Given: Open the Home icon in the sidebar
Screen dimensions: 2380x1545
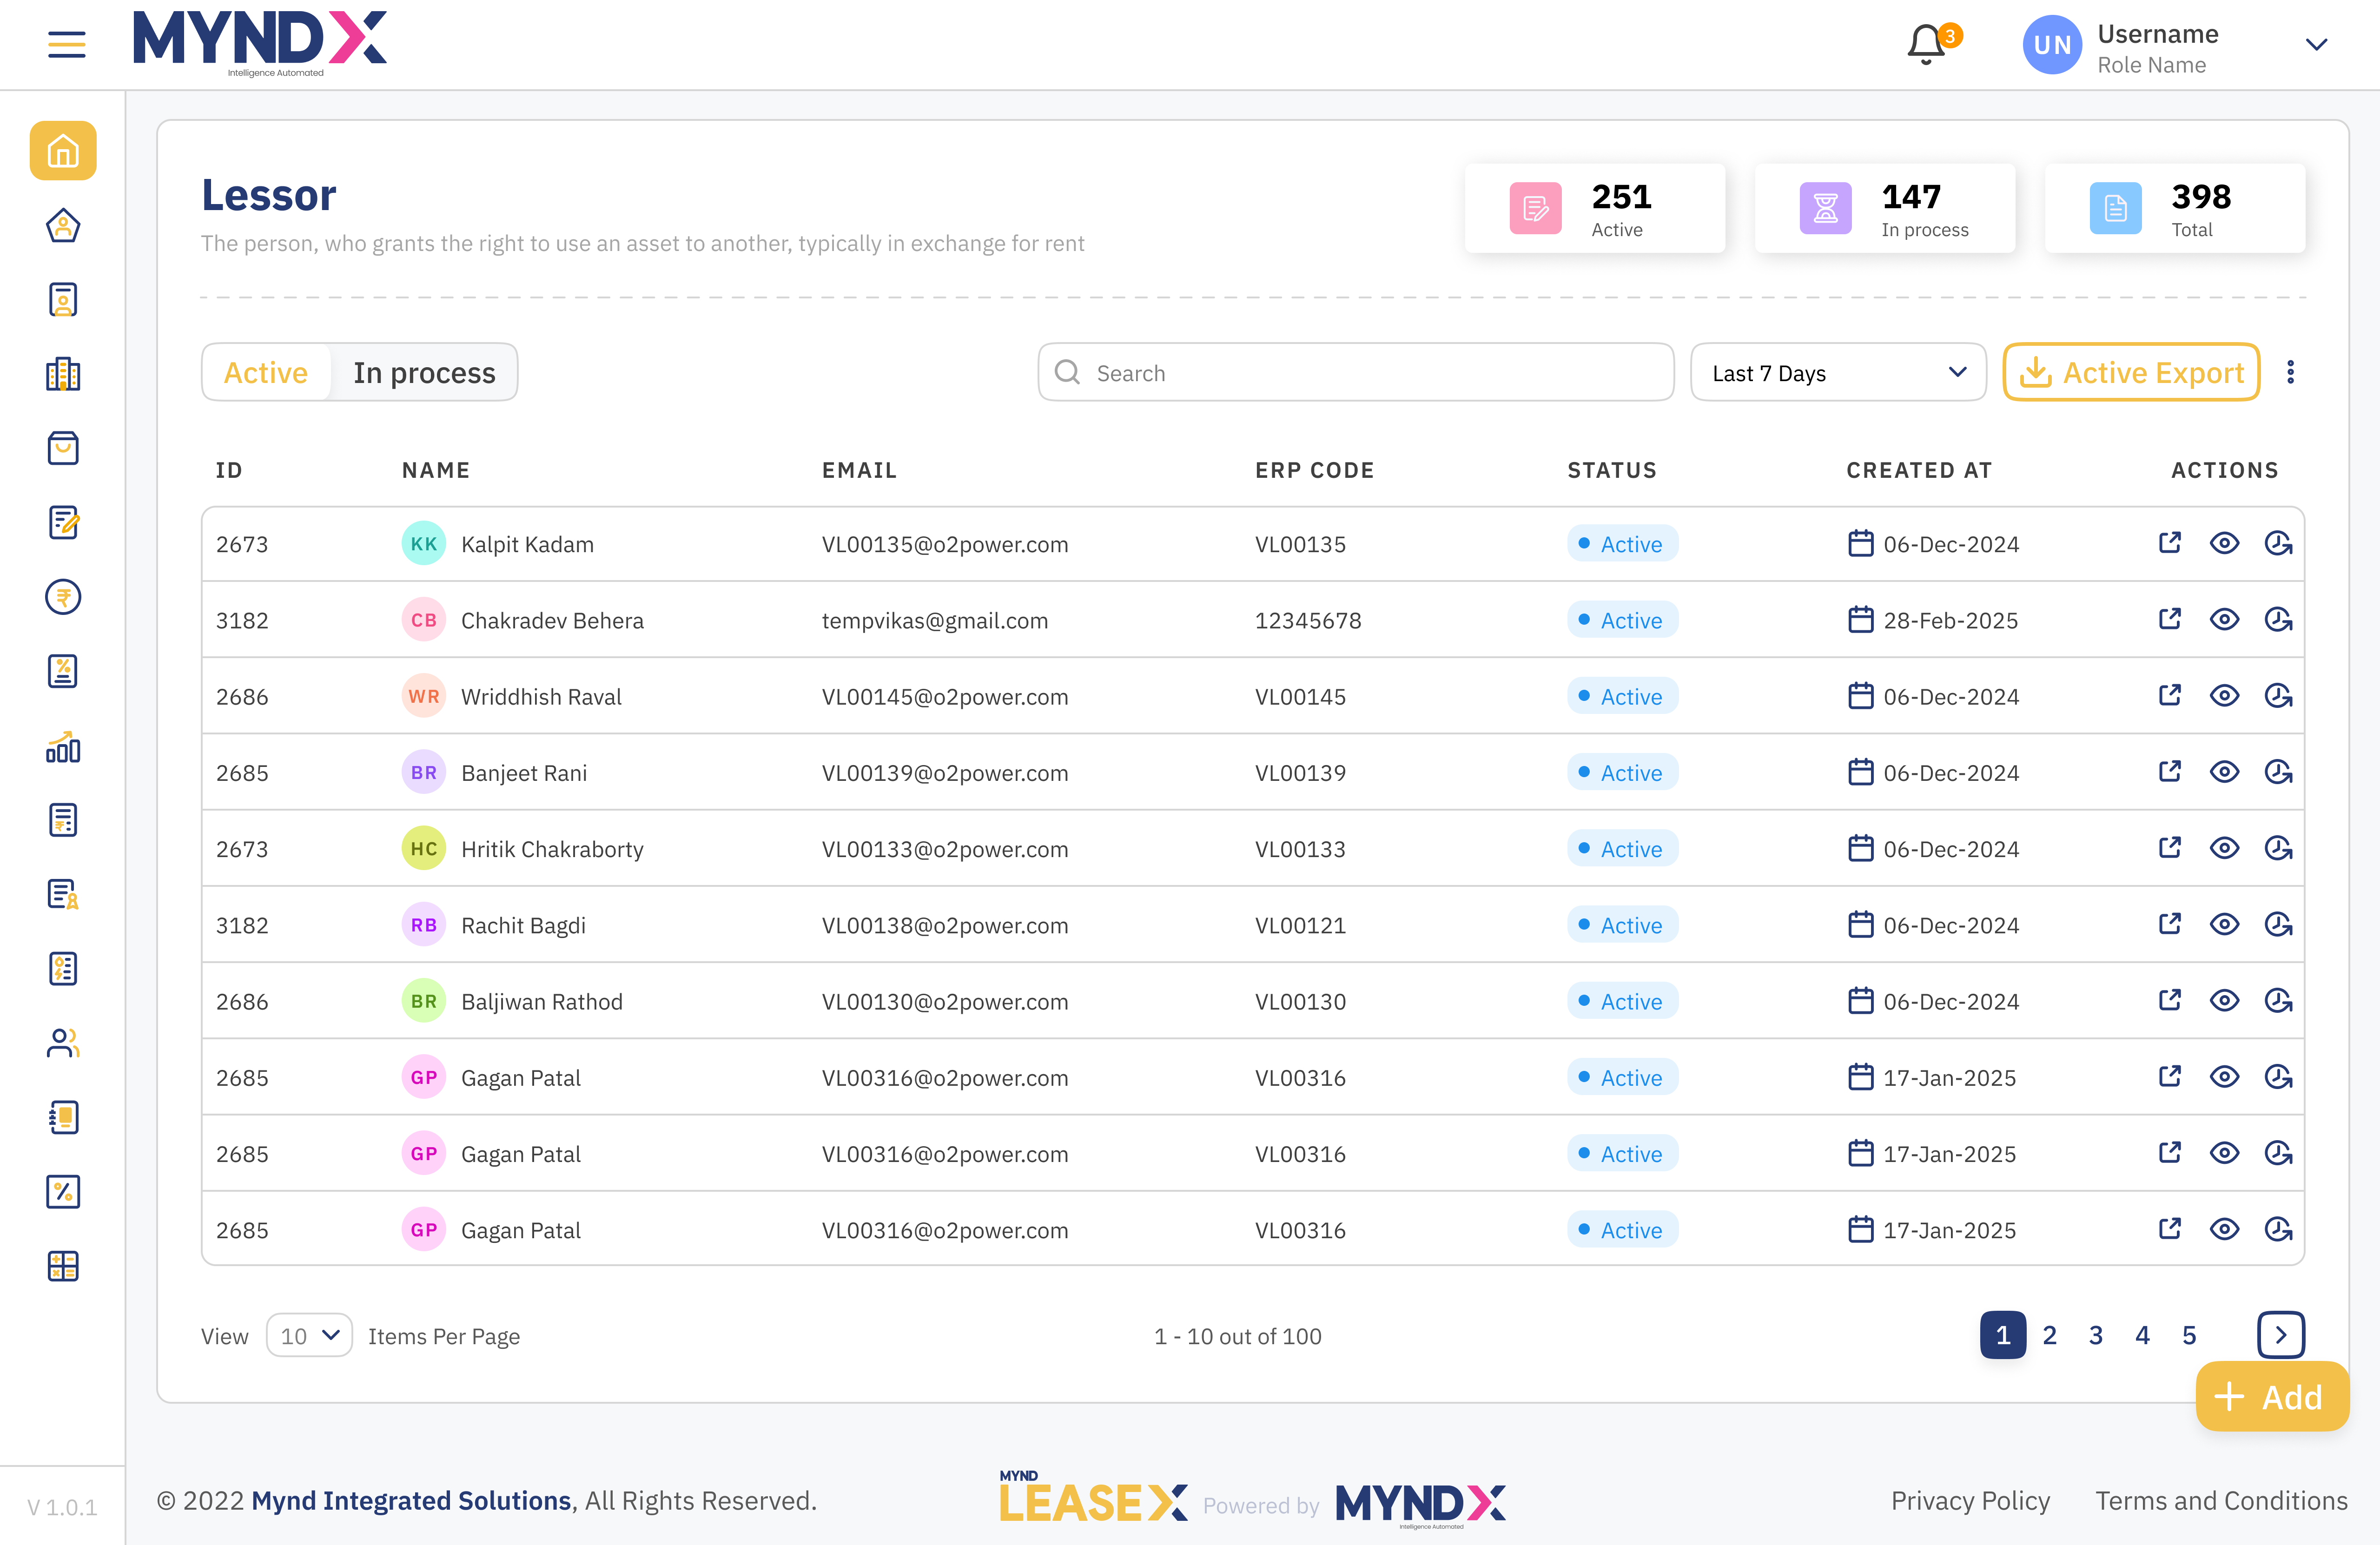Looking at the screenshot, I should point(63,151).
